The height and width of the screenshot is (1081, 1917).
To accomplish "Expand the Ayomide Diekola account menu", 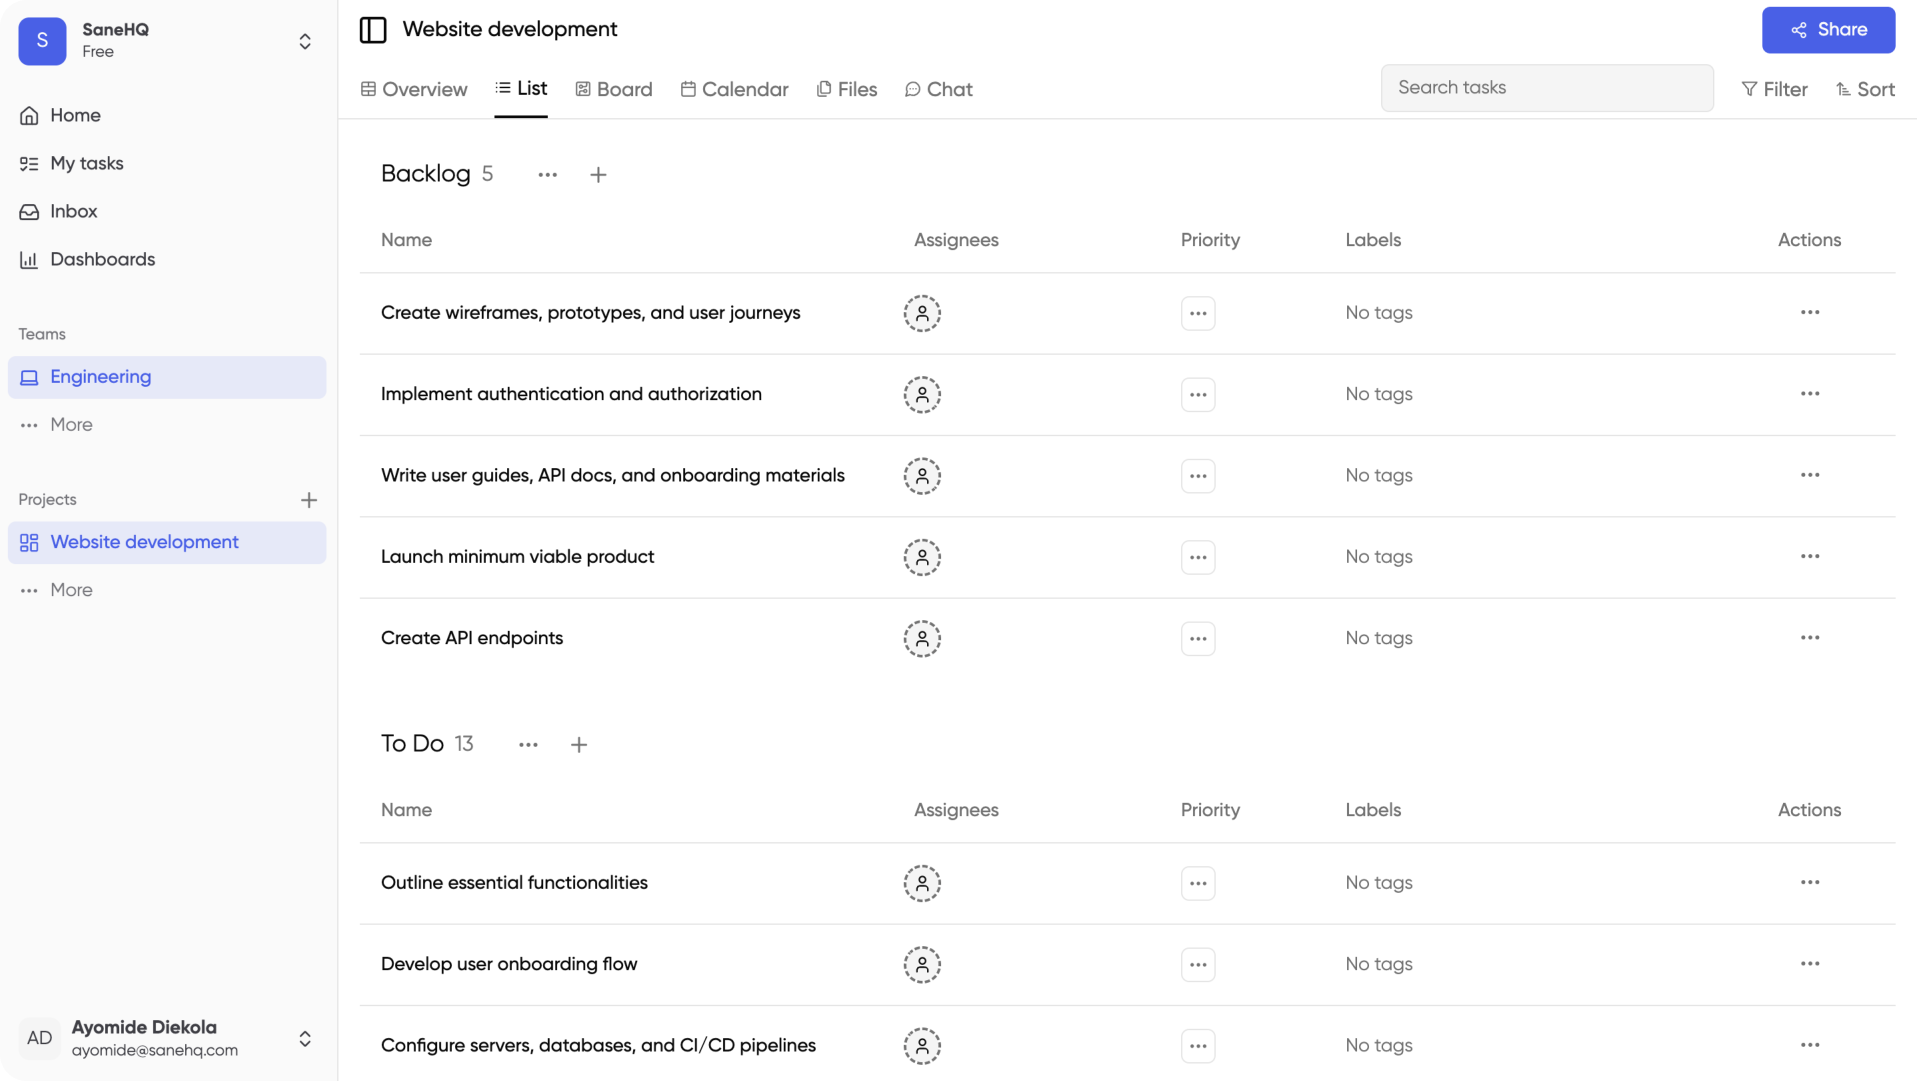I will pyautogui.click(x=305, y=1039).
